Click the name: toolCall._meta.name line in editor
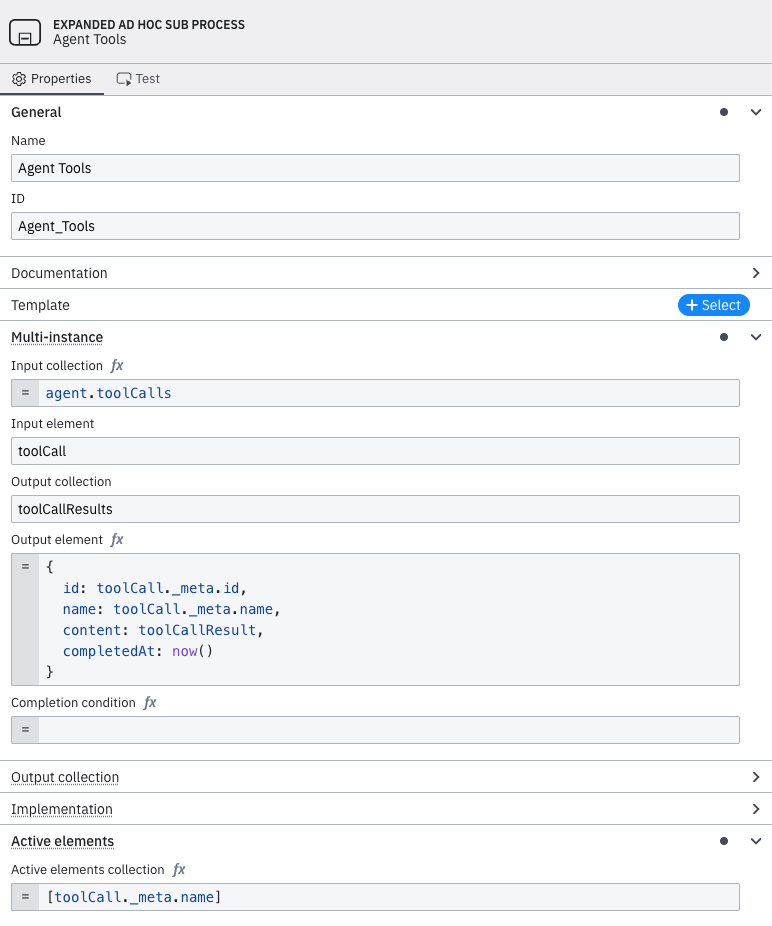The width and height of the screenshot is (772, 926). (171, 609)
